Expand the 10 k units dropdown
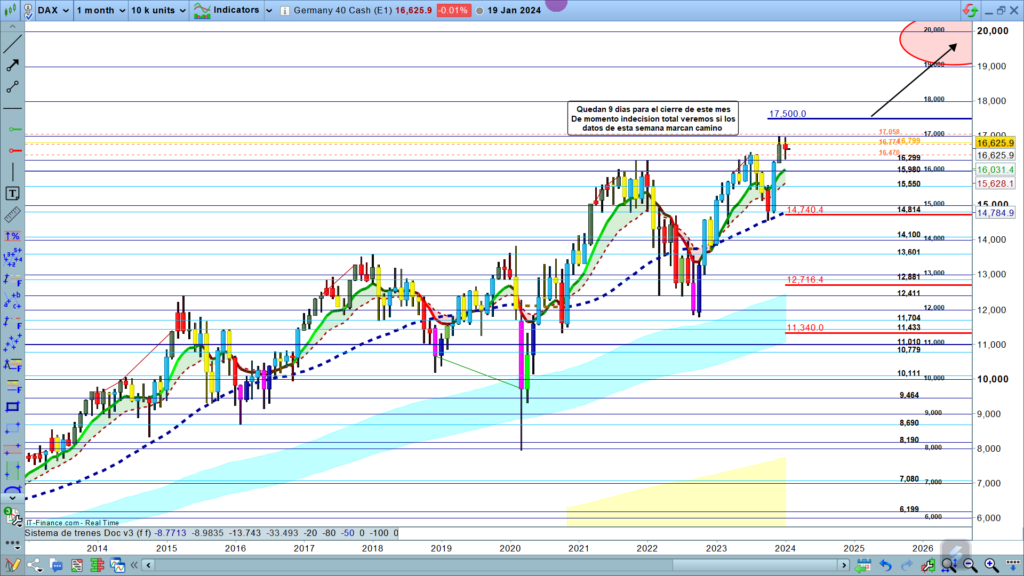1024x576 pixels. coord(158,10)
